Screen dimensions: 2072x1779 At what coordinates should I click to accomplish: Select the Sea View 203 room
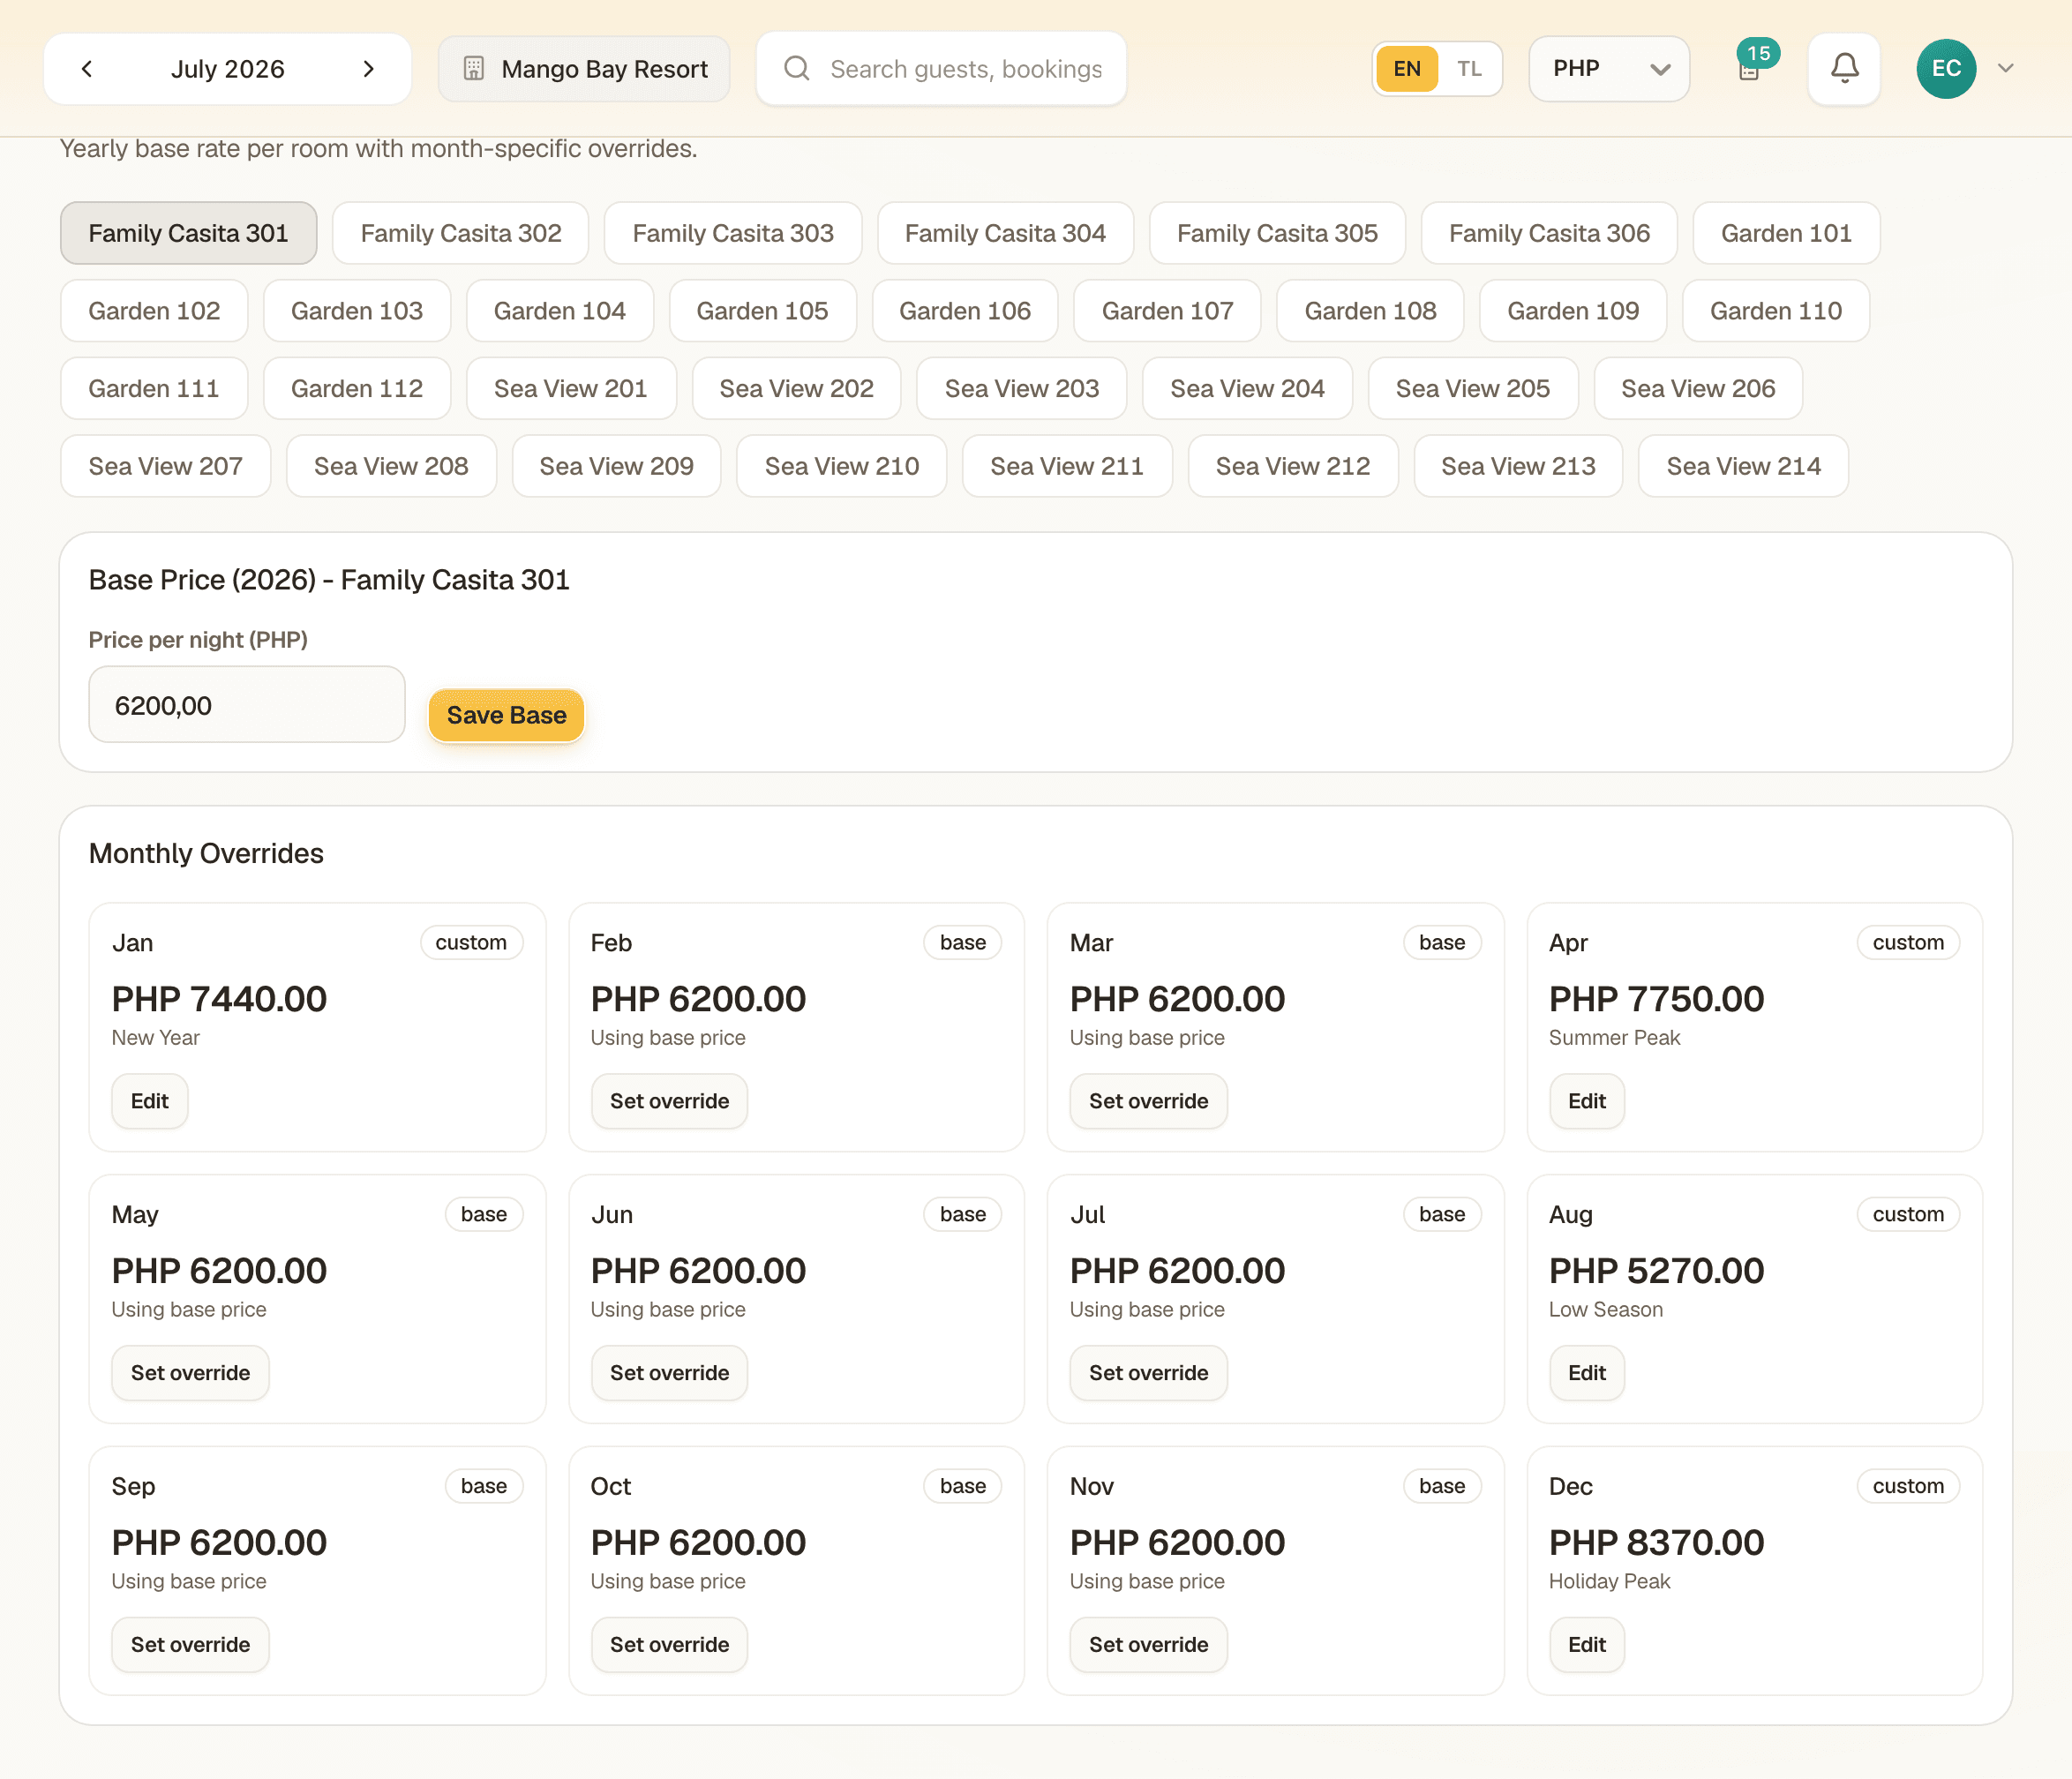click(1021, 388)
